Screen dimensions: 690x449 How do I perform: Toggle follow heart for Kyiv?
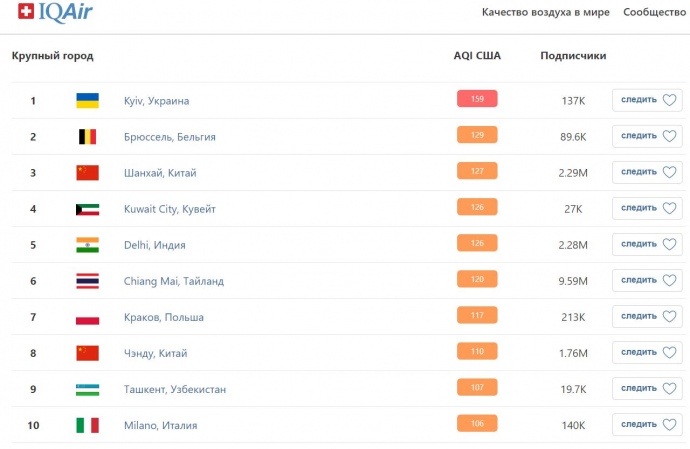click(670, 100)
